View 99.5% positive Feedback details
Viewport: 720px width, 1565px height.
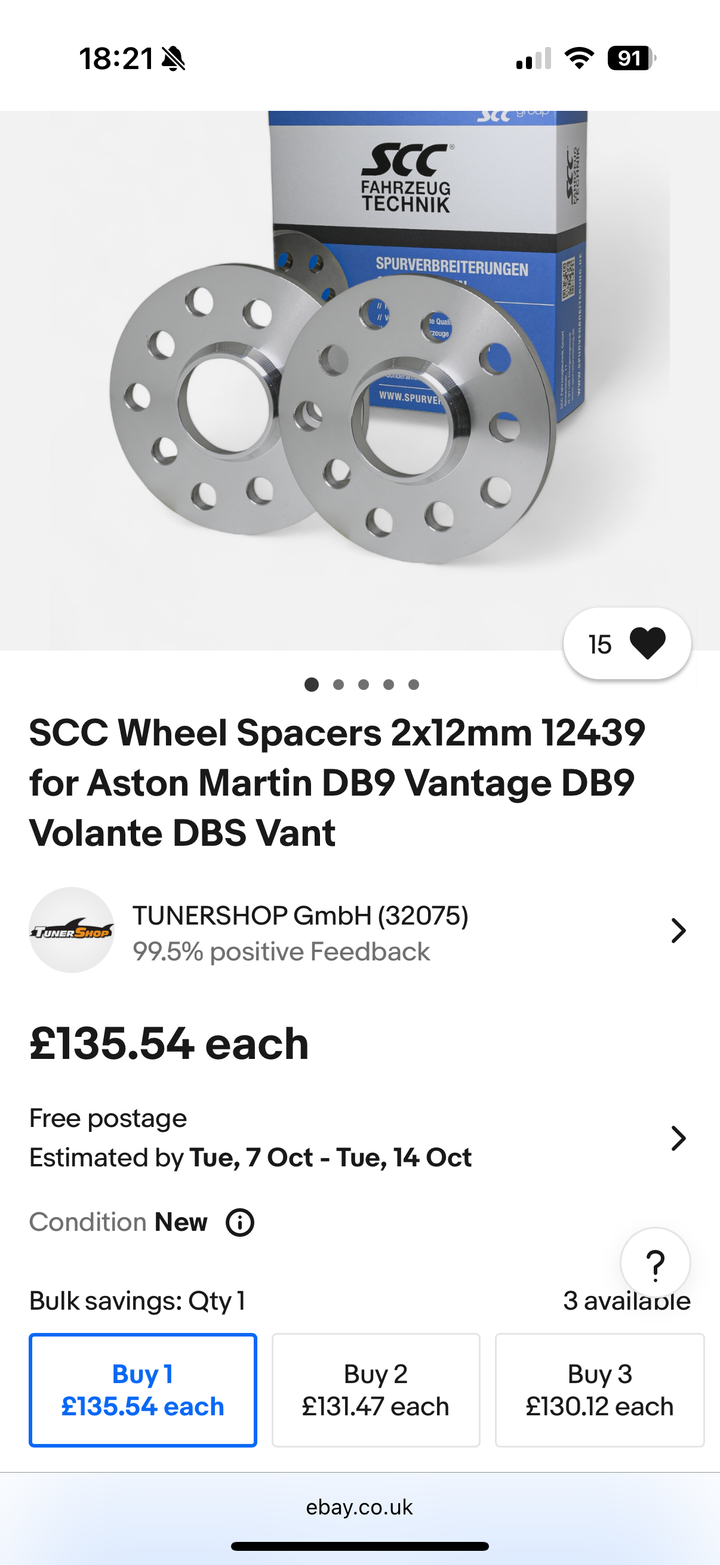(x=281, y=951)
